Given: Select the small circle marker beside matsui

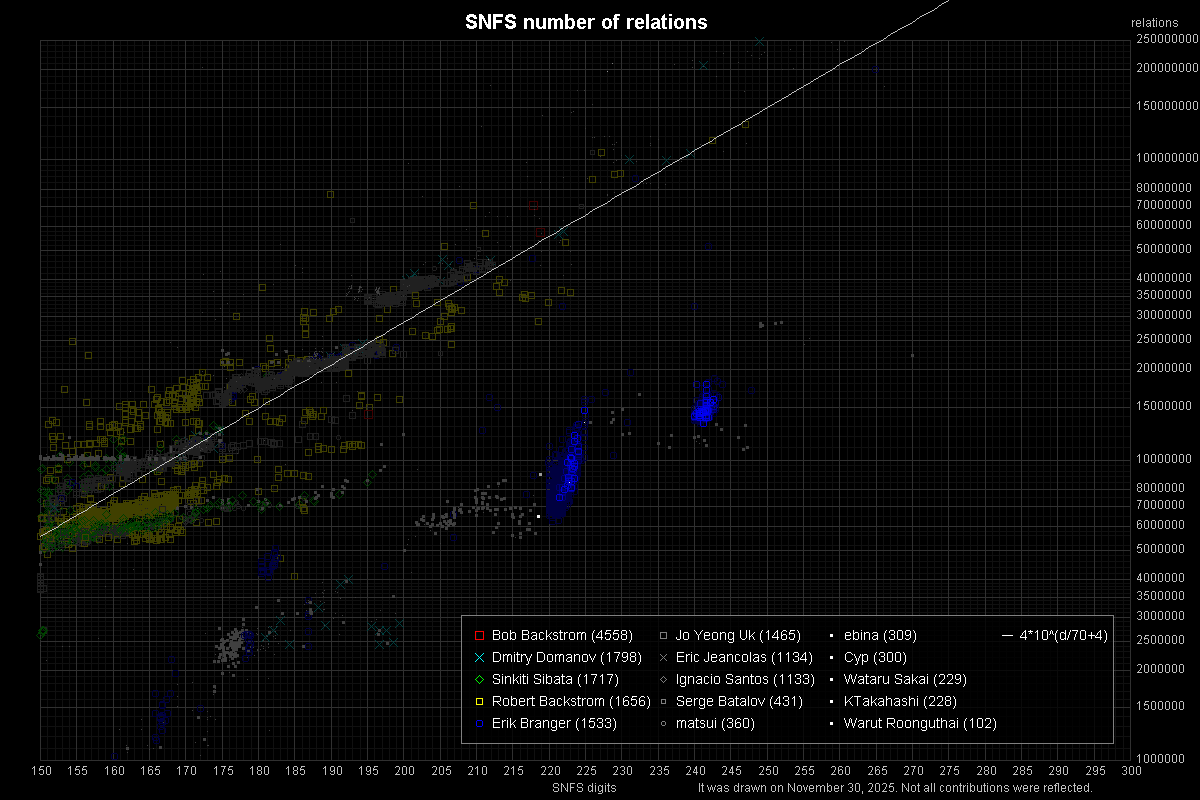Looking at the screenshot, I should point(663,723).
